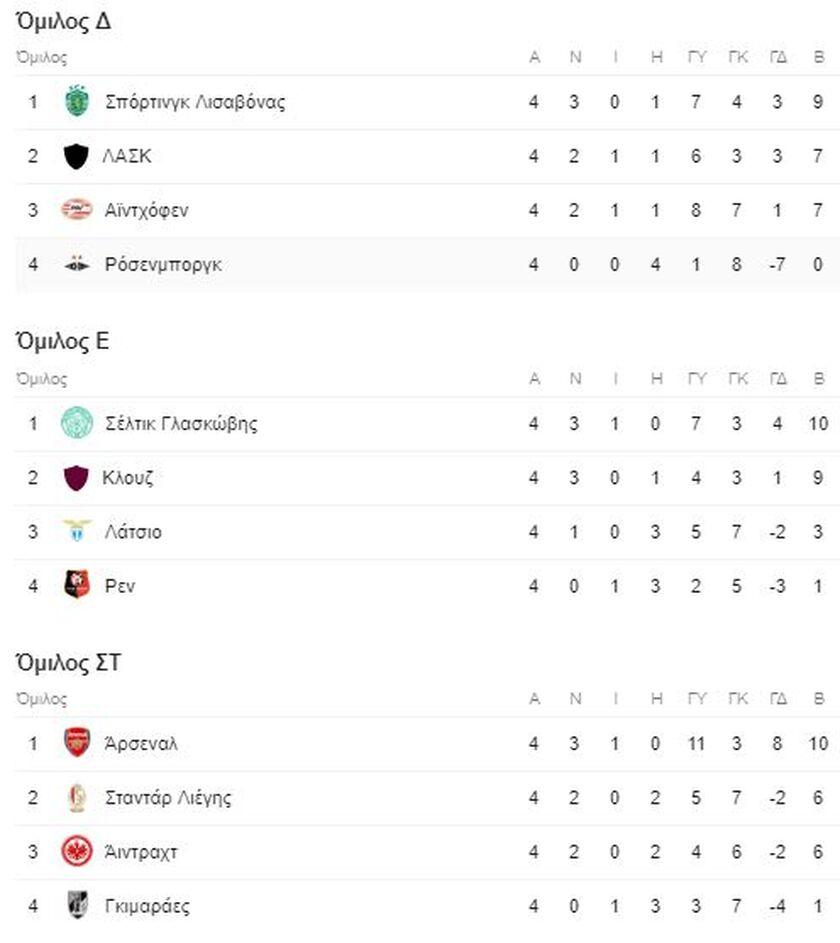Click the Rosenborg (Ρόσενμποργκ) team logo
Screen dimensions: 840x943
coord(76,264)
